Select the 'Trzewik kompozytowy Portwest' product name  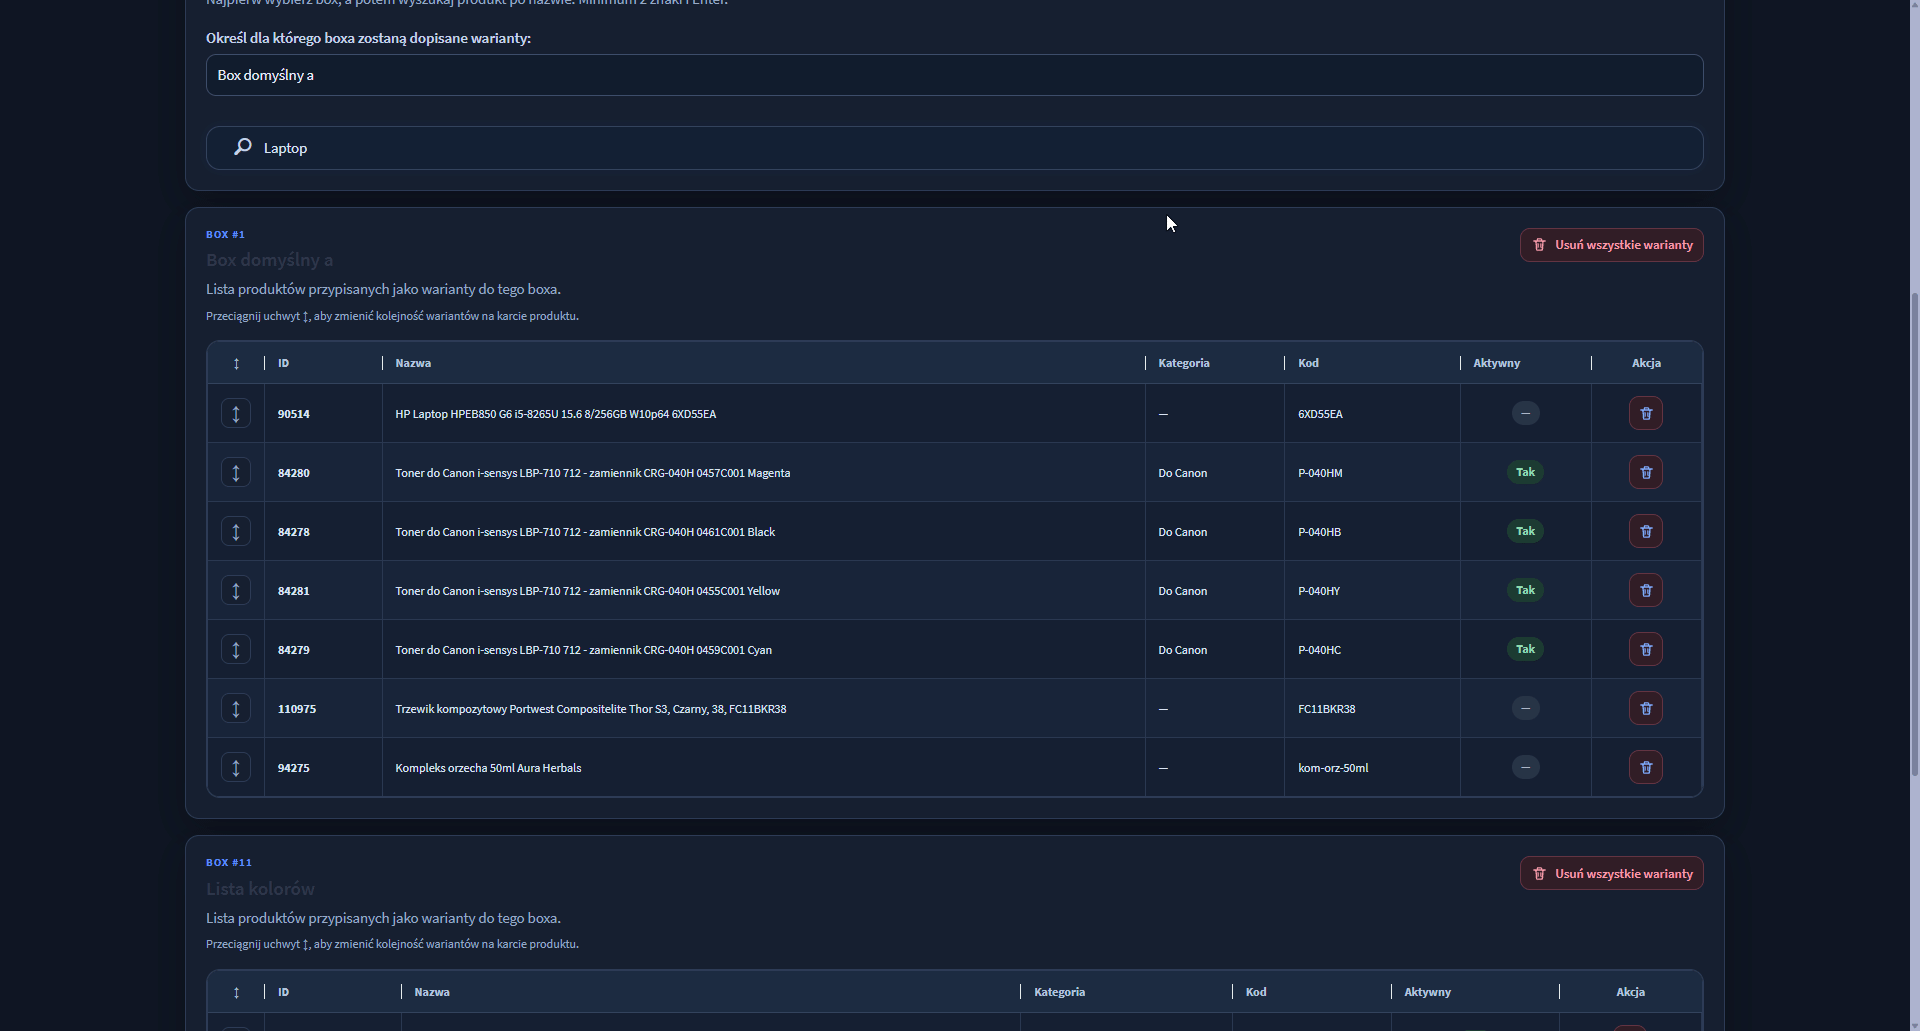(x=590, y=709)
